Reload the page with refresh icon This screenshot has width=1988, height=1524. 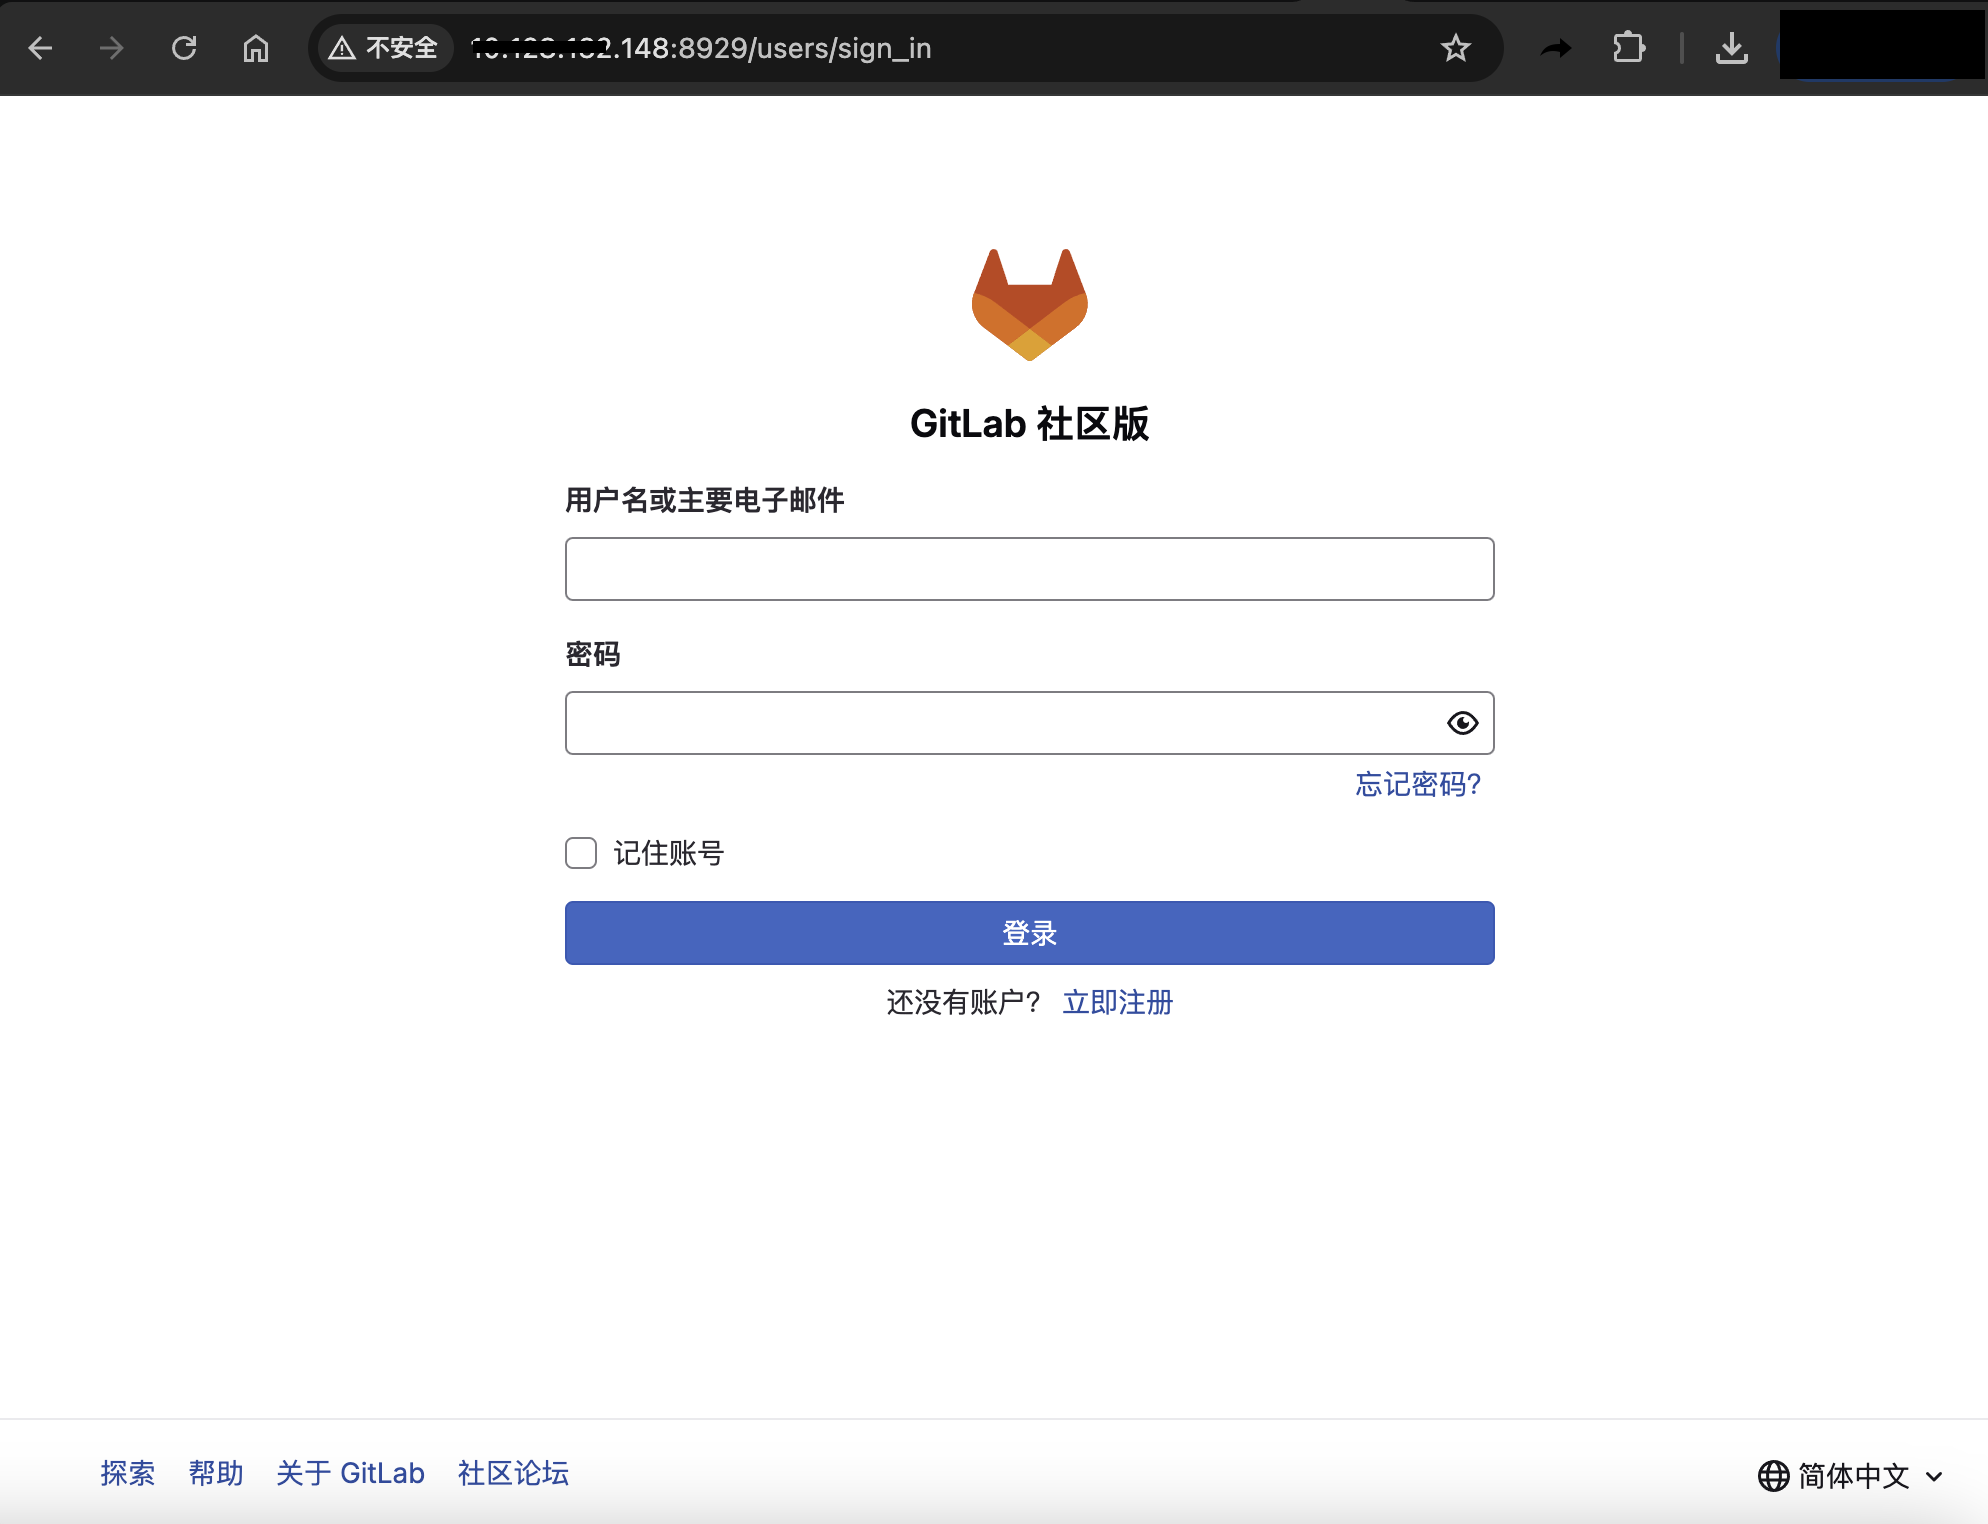184,48
